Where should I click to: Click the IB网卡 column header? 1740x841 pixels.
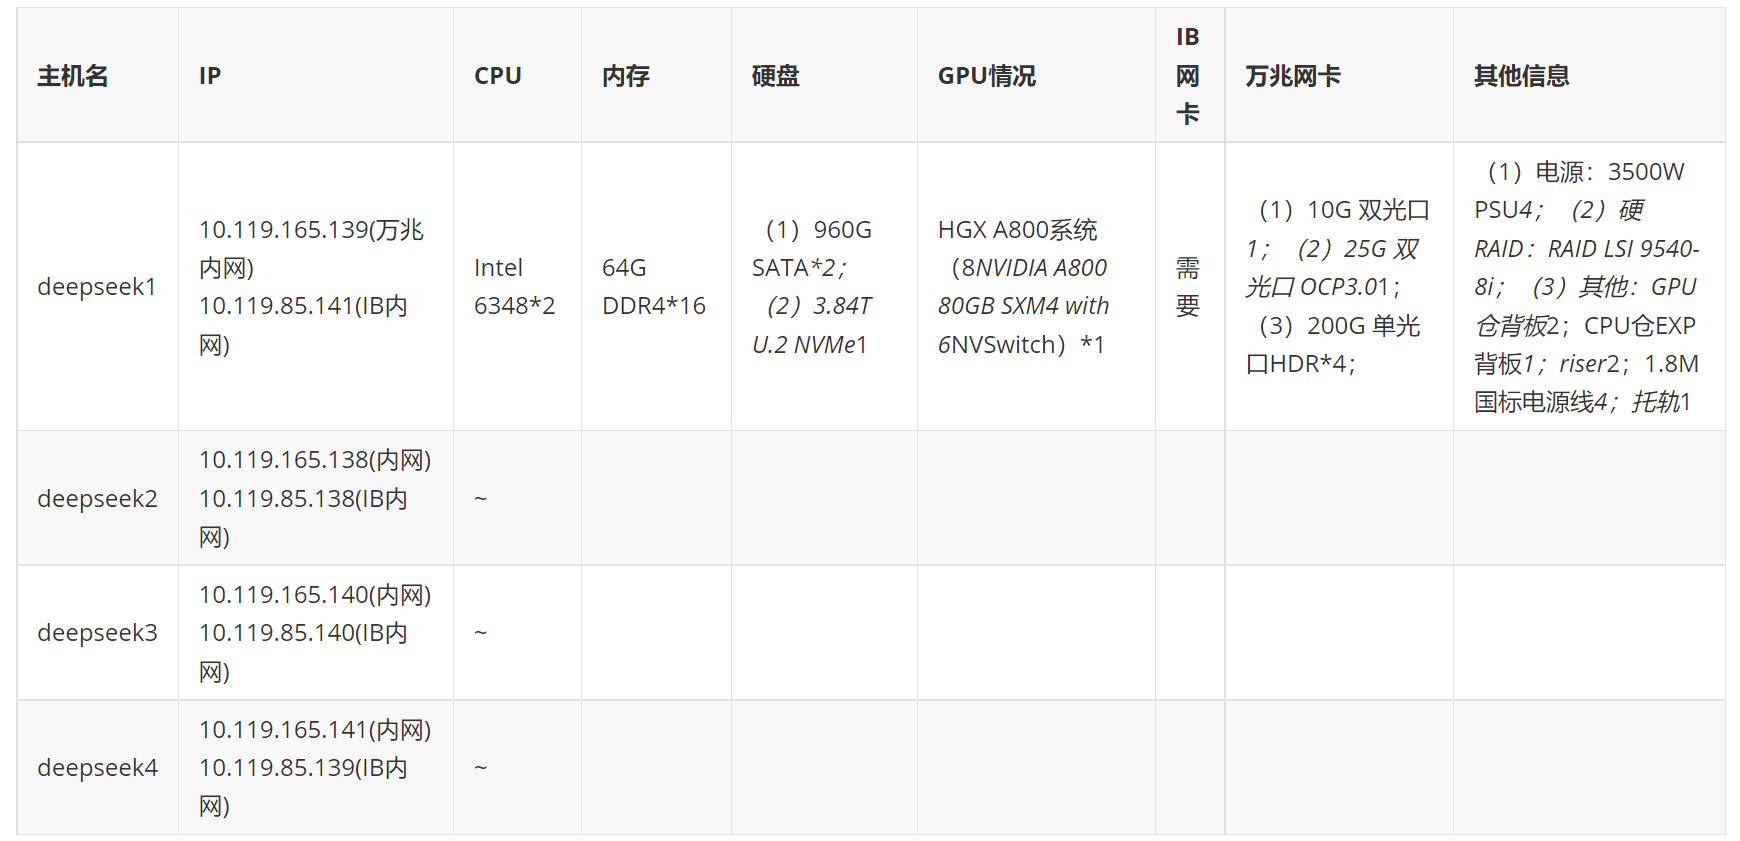point(1188,76)
